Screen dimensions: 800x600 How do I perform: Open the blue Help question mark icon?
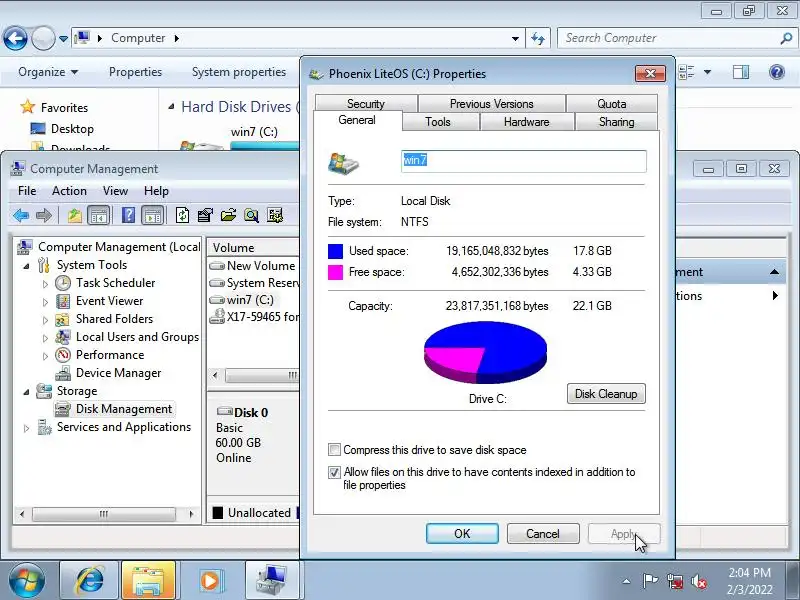(x=128, y=215)
